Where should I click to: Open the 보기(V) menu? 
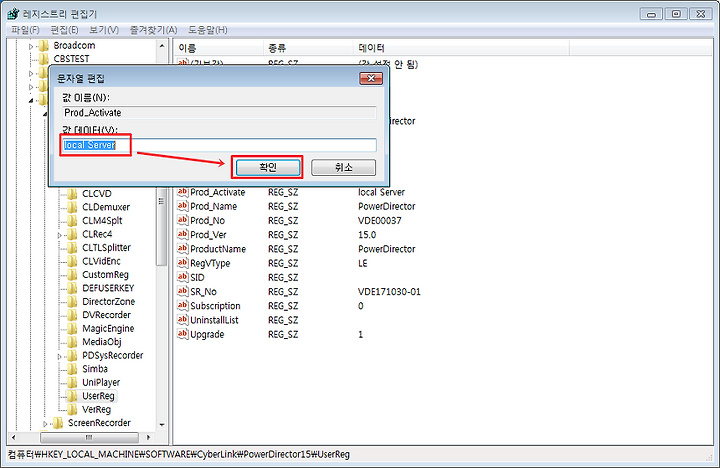point(104,30)
